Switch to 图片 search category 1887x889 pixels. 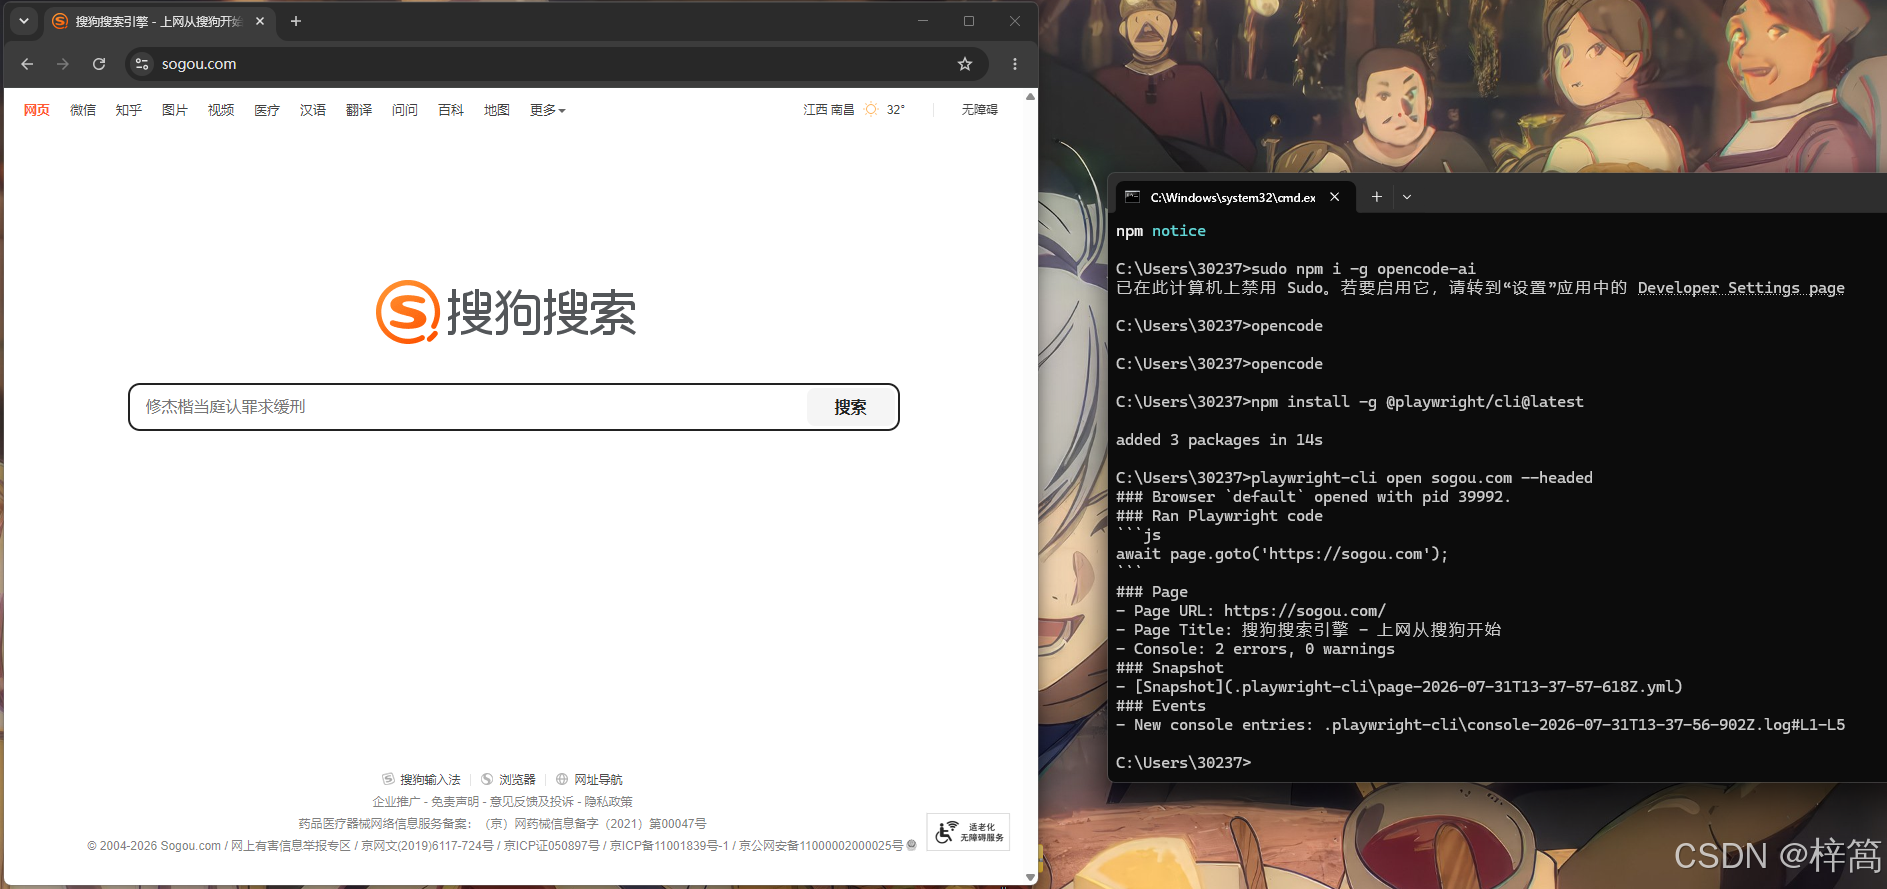pyautogui.click(x=175, y=110)
